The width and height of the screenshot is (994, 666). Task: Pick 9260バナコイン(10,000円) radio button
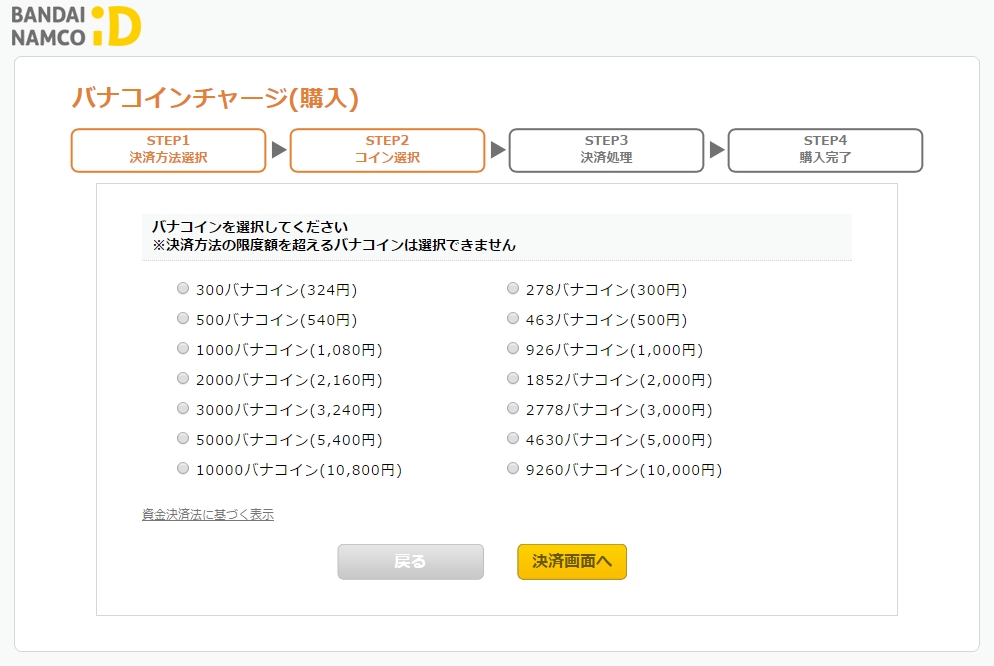coord(513,468)
